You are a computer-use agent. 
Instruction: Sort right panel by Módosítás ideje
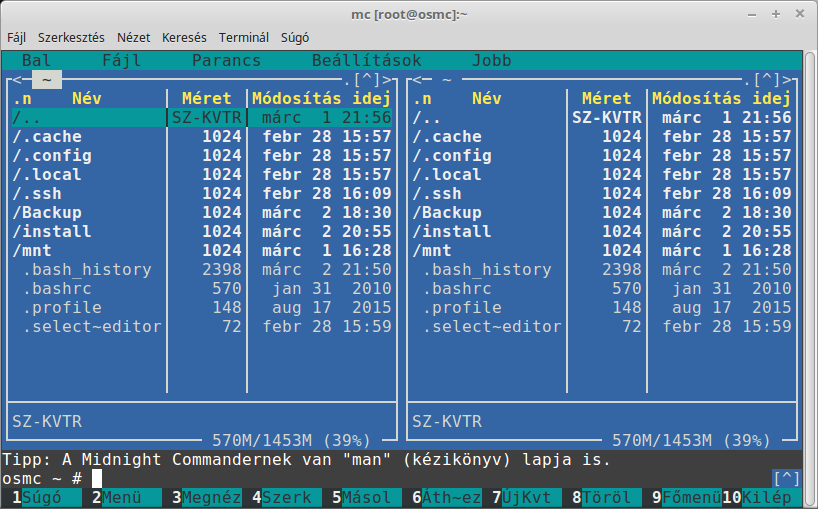[721, 99]
